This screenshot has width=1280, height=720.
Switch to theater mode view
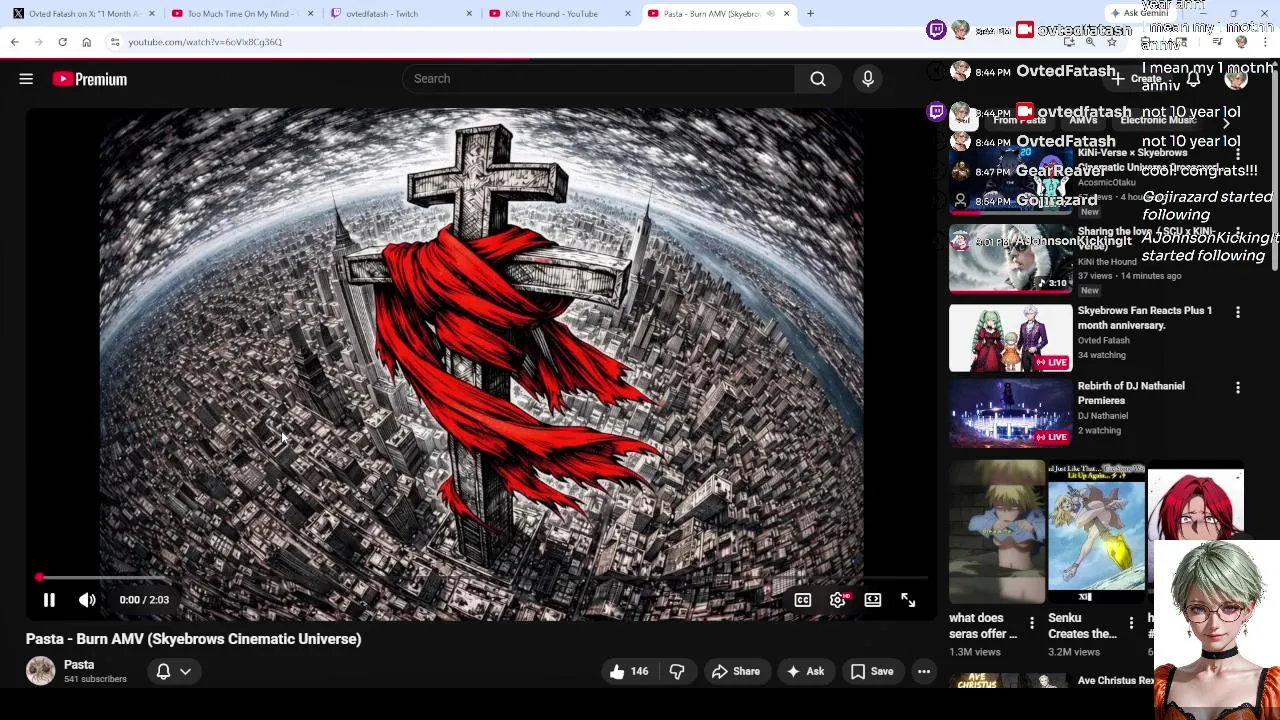pyautogui.click(x=873, y=600)
